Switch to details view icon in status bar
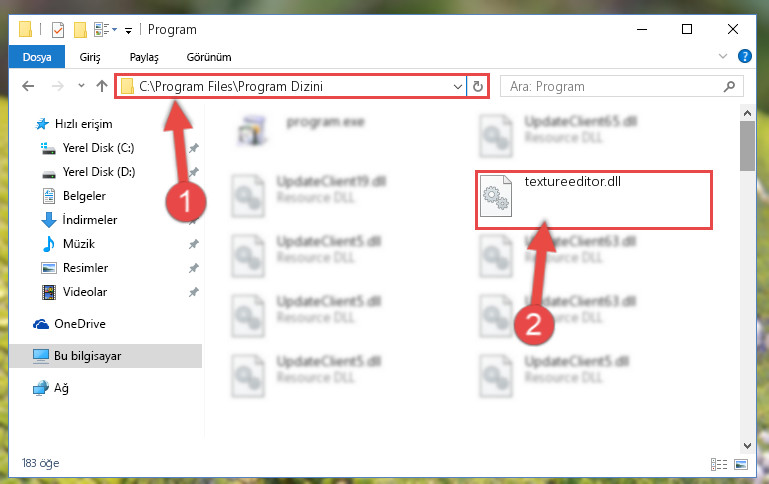This screenshot has height=484, width=769. [718, 464]
